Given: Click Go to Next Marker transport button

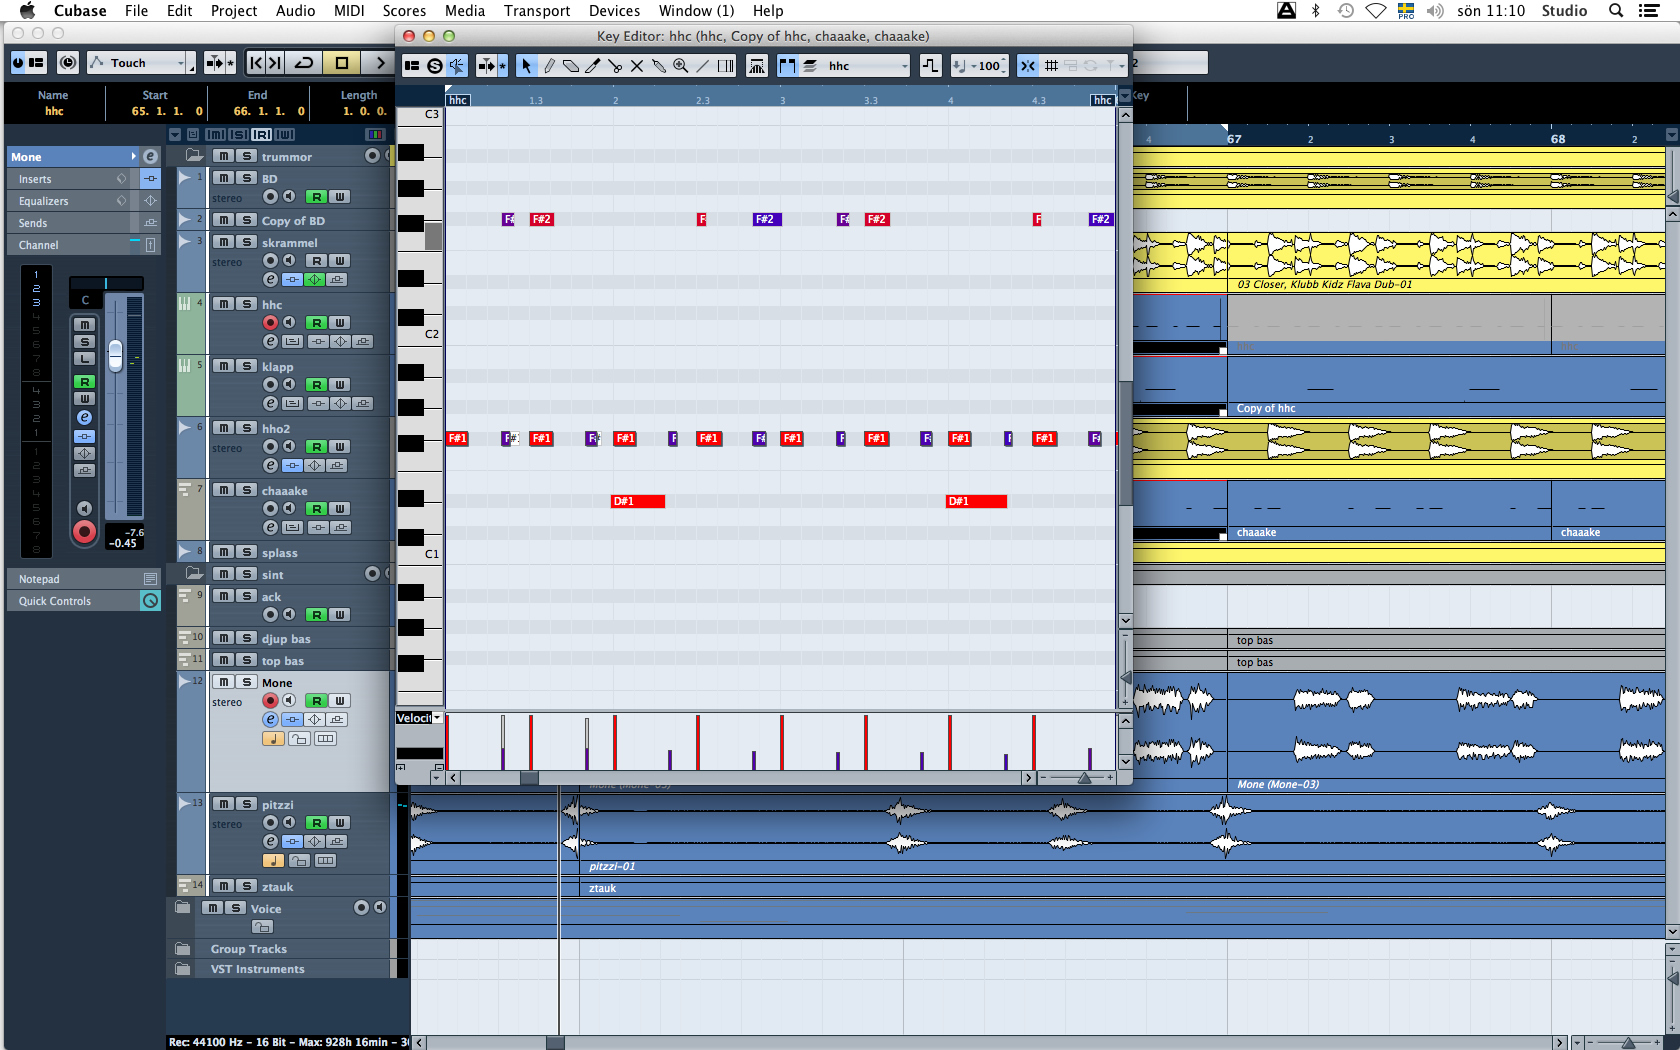Looking at the screenshot, I should click(275, 63).
